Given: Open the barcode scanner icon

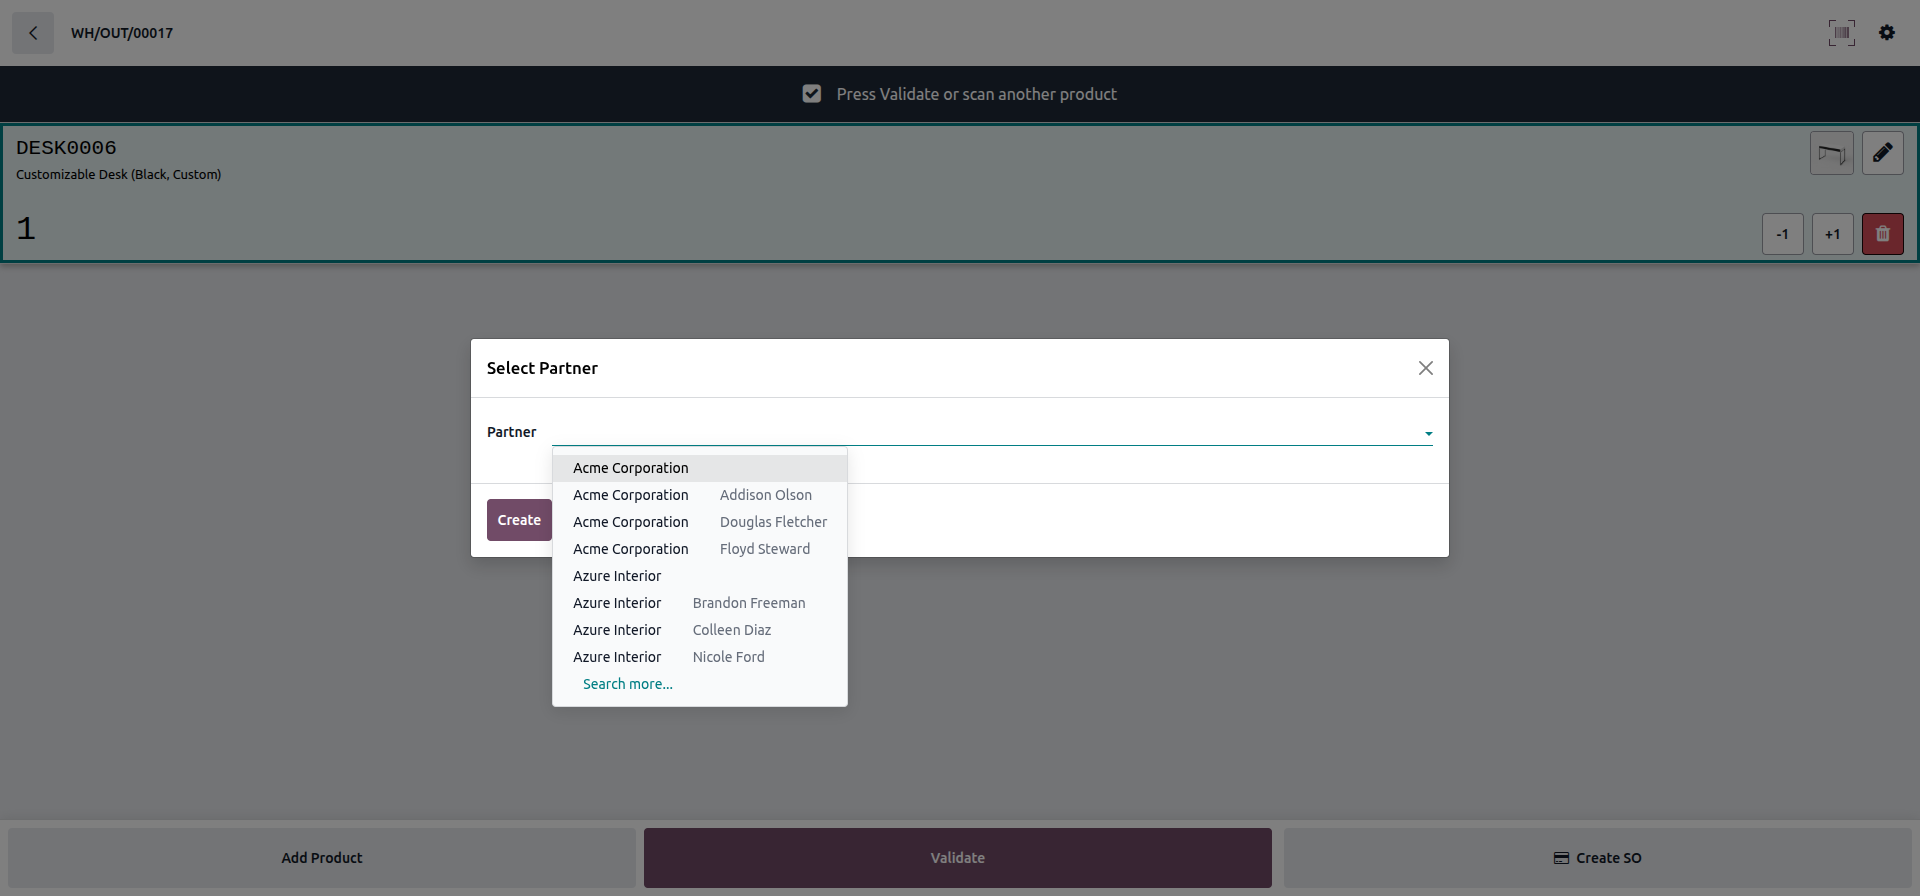Looking at the screenshot, I should (1841, 33).
